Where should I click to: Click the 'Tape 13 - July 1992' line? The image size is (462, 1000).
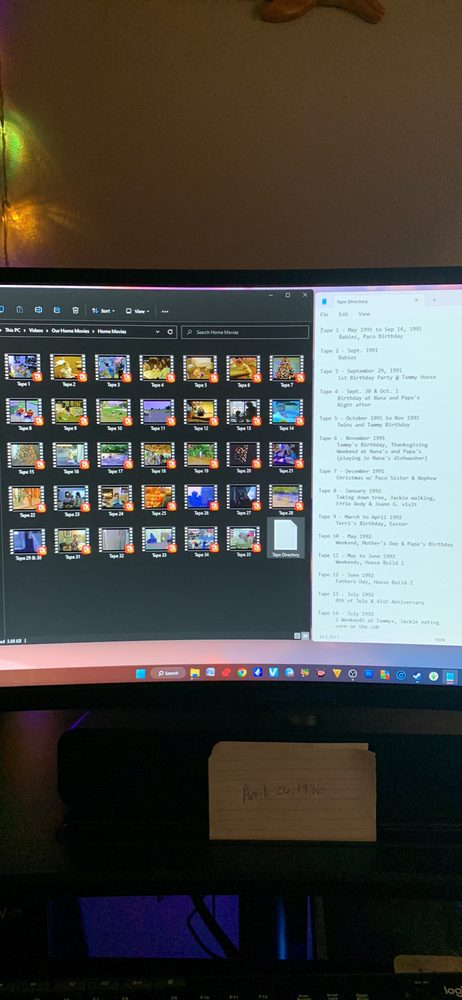[346, 594]
